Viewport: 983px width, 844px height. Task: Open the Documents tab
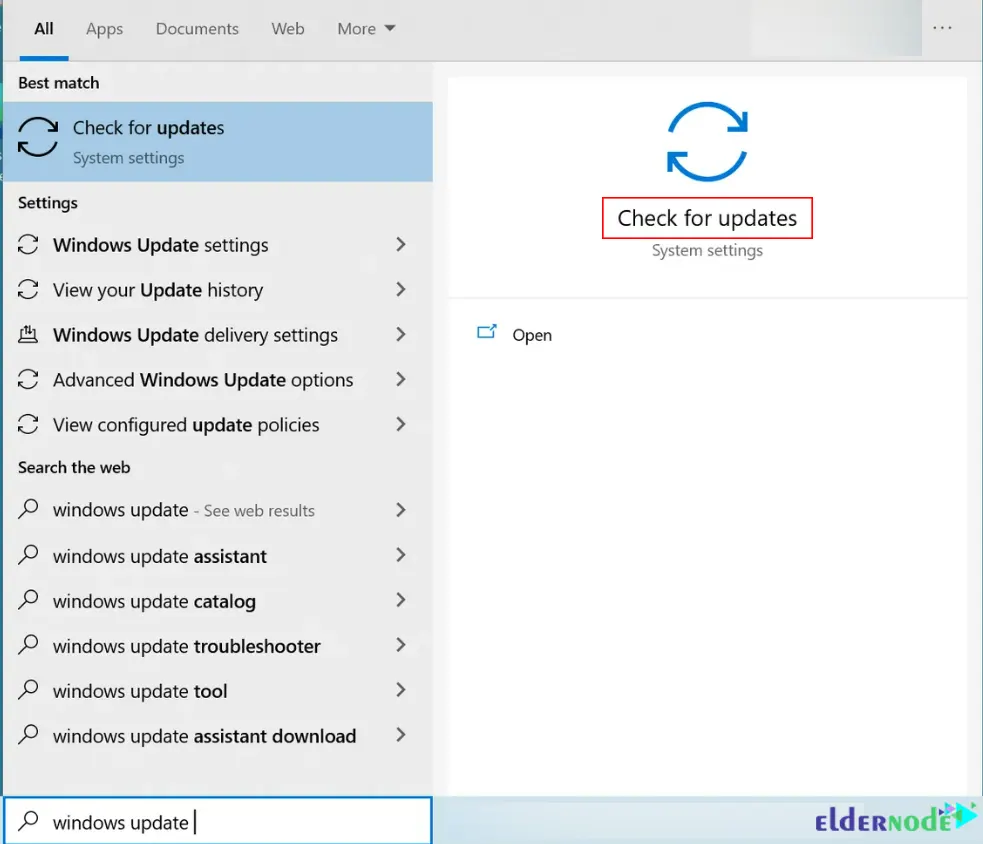click(197, 29)
